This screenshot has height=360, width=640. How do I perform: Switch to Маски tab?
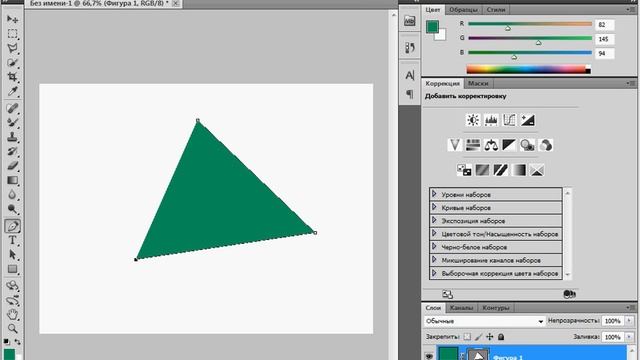(478, 83)
